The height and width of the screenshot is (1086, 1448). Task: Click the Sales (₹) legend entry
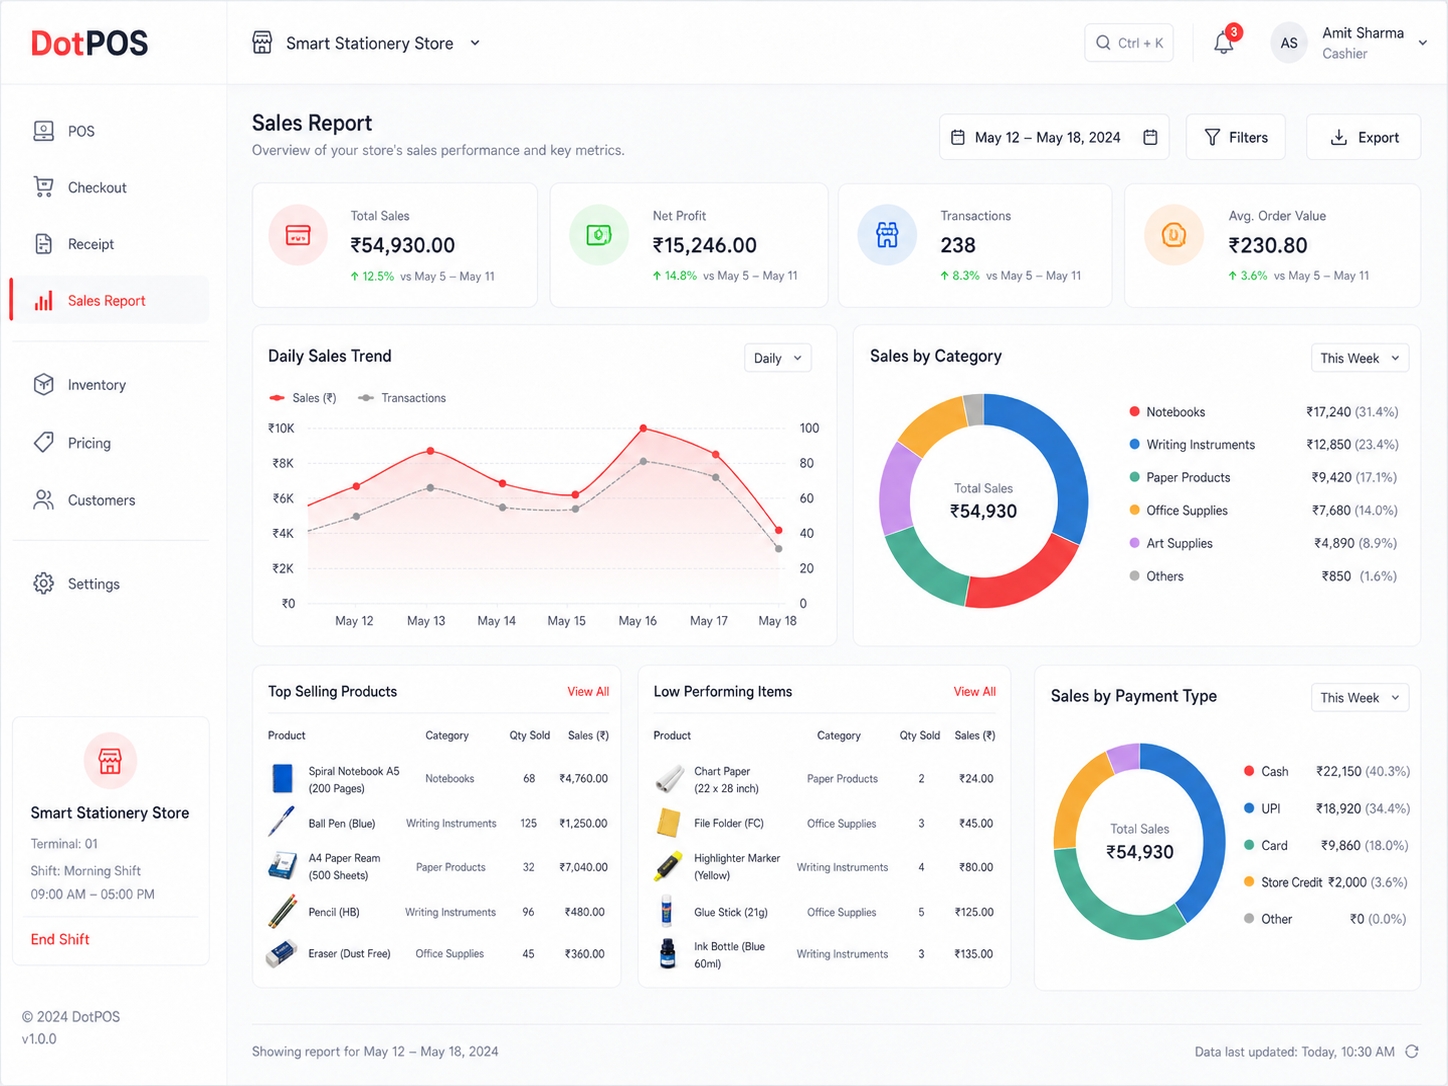[303, 398]
